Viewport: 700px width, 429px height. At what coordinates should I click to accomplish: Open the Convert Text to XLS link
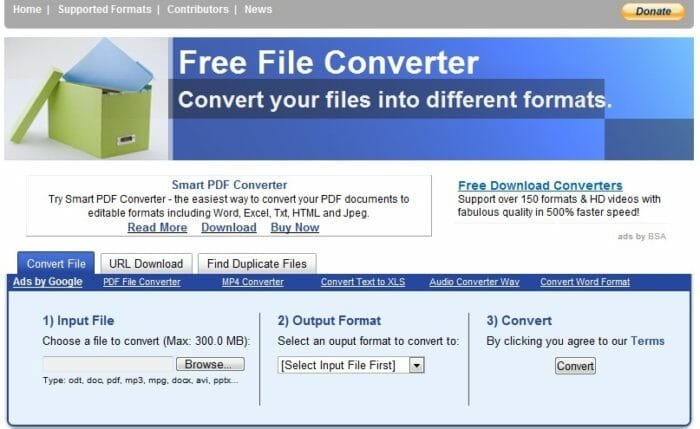(x=364, y=282)
